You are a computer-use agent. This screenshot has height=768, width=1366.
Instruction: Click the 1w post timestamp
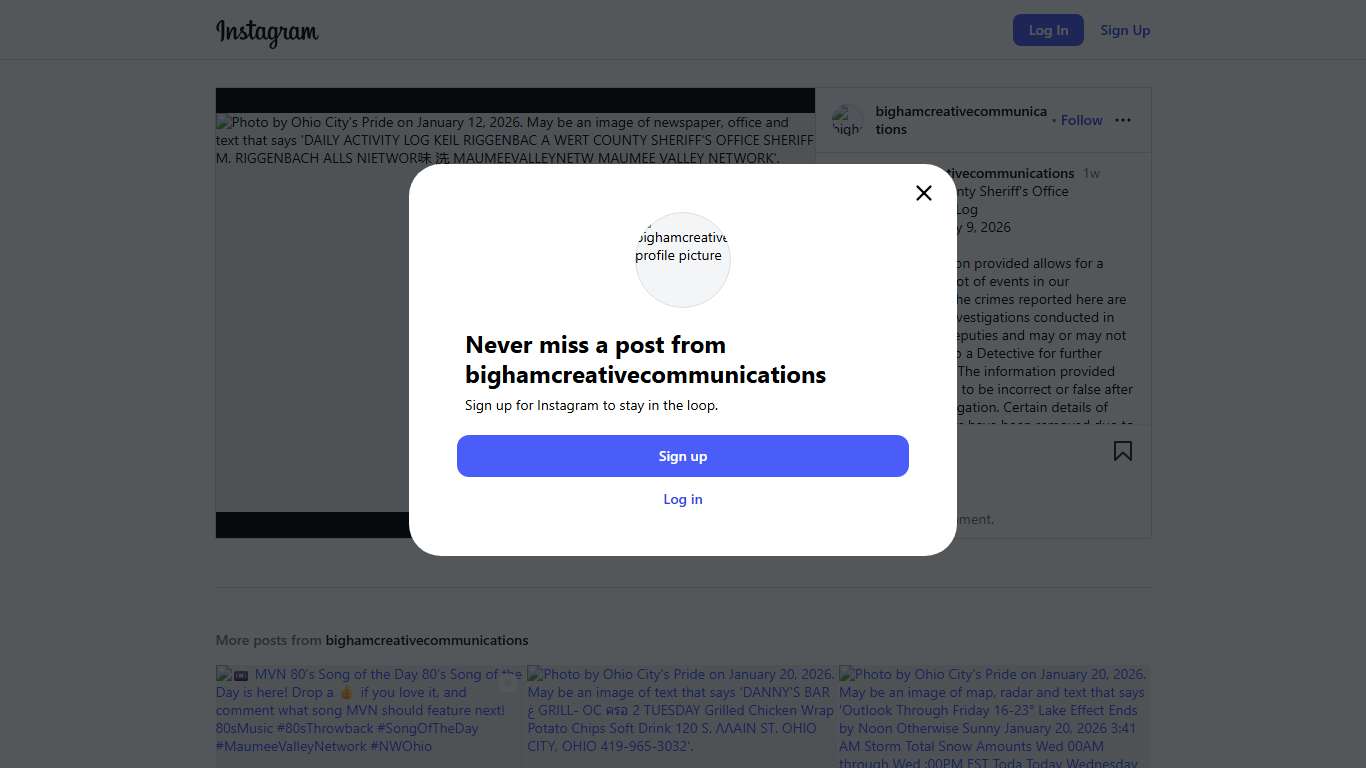click(x=1091, y=173)
